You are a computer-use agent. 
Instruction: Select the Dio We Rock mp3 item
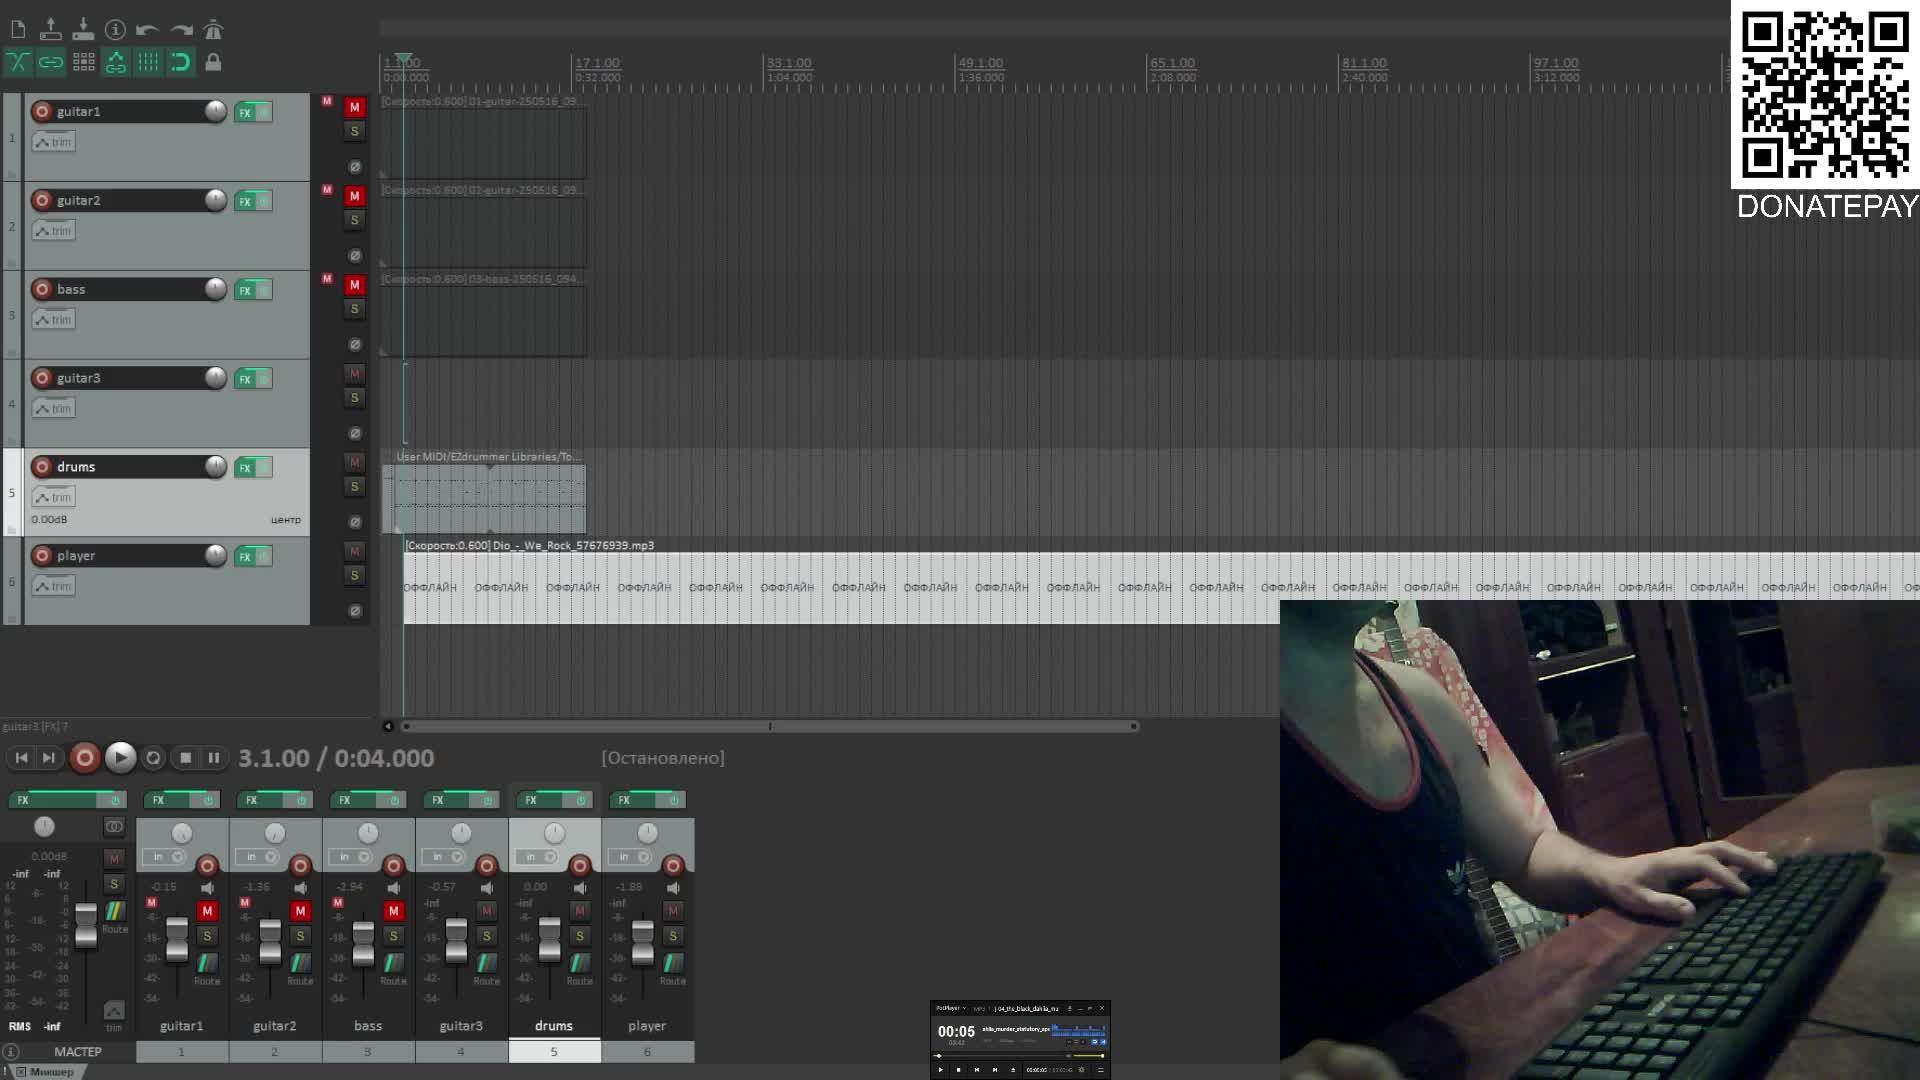pos(1160,588)
